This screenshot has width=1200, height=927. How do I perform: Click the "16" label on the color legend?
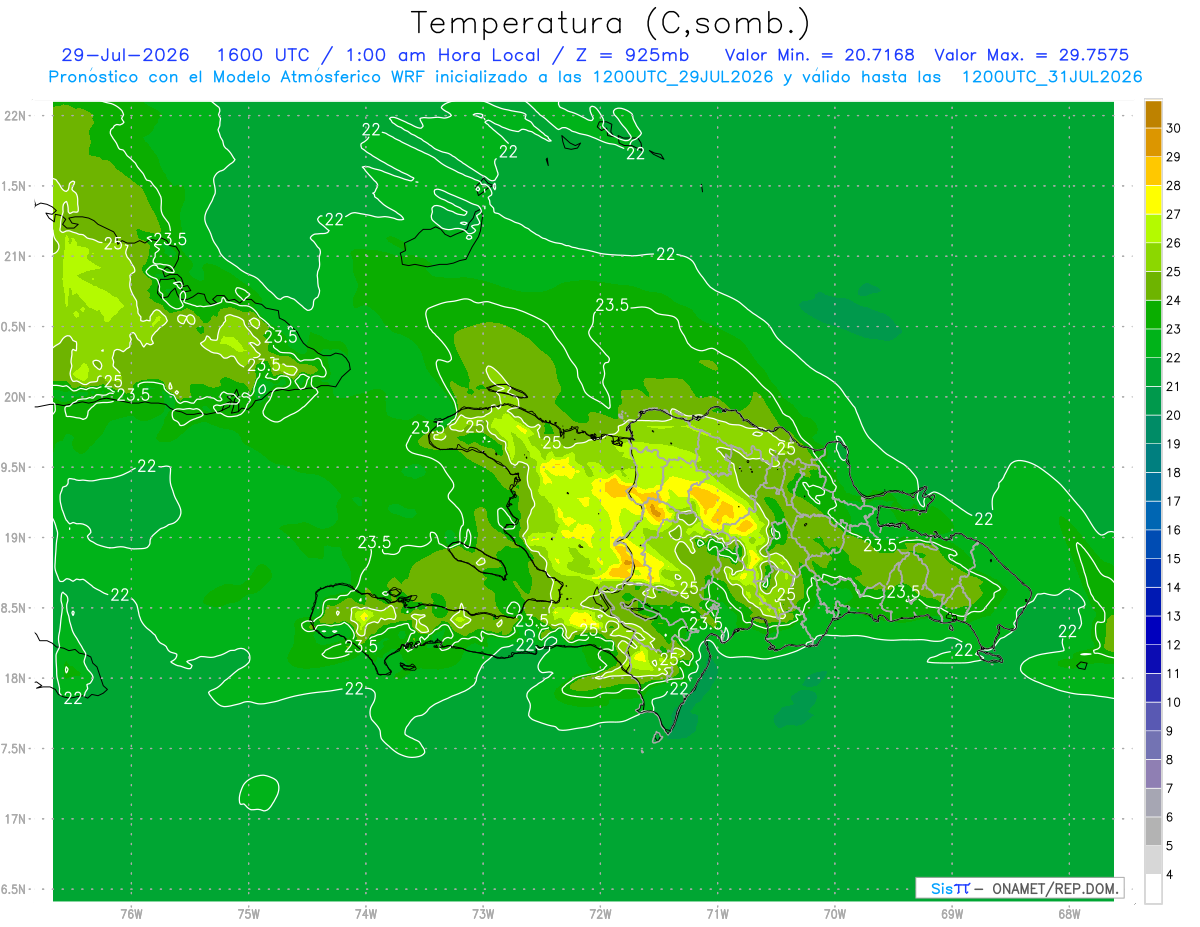[x=1174, y=530]
